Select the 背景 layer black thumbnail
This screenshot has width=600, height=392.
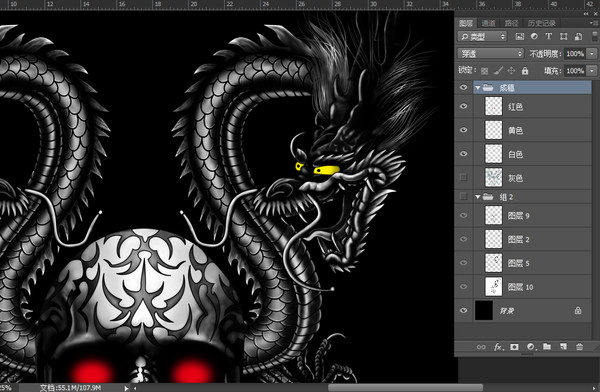click(x=484, y=310)
